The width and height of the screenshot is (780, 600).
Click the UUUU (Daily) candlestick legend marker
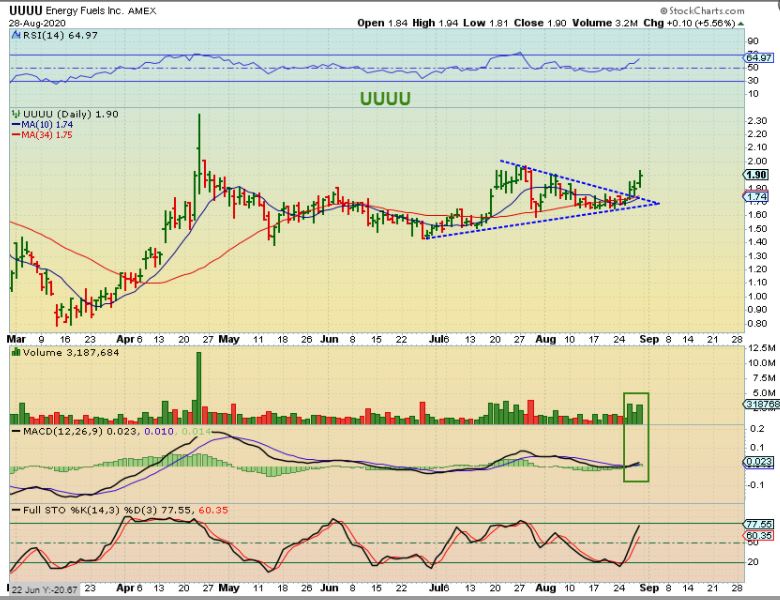tap(14, 115)
